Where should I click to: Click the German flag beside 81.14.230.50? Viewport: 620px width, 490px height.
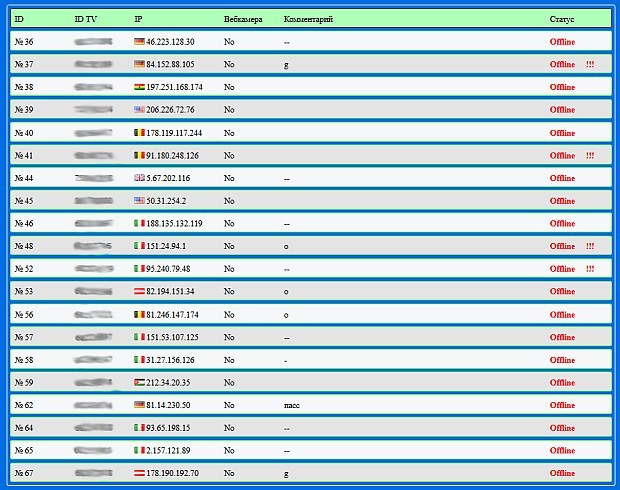pyautogui.click(x=139, y=405)
